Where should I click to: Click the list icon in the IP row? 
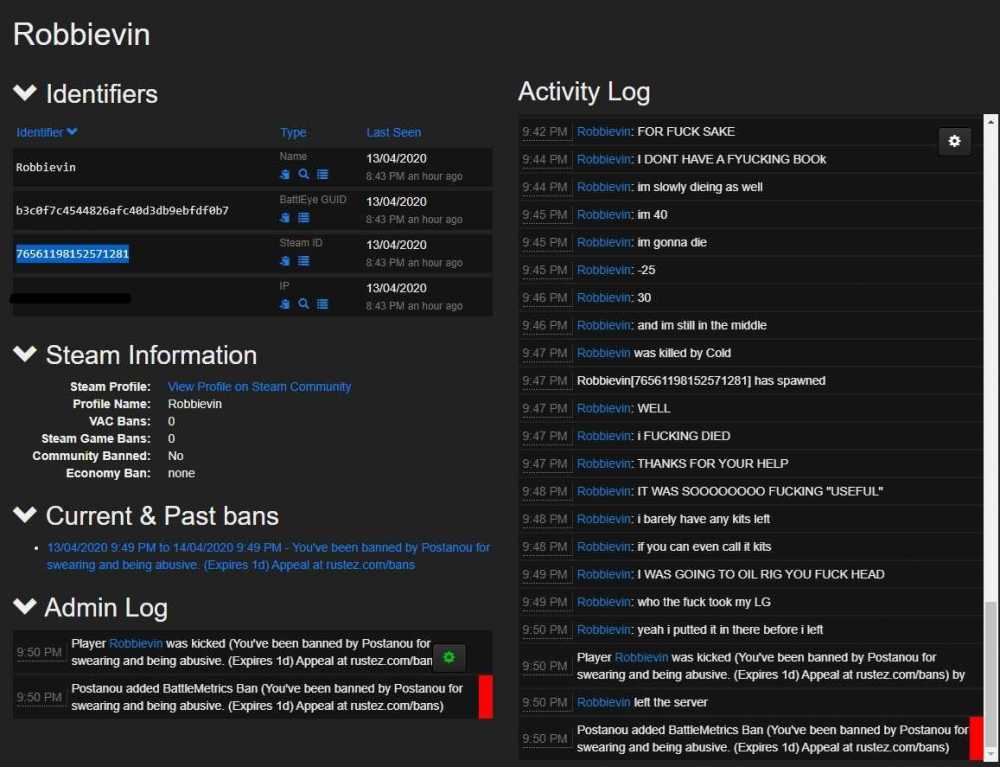(322, 304)
